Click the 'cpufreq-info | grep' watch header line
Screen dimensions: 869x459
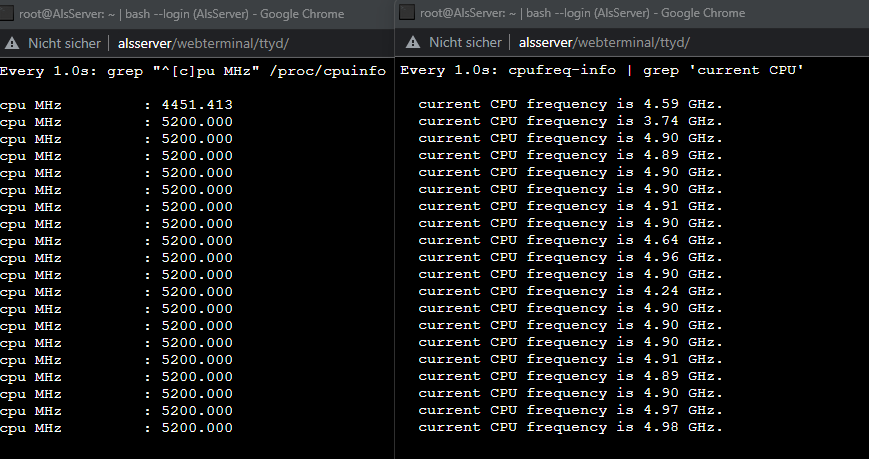602,70
